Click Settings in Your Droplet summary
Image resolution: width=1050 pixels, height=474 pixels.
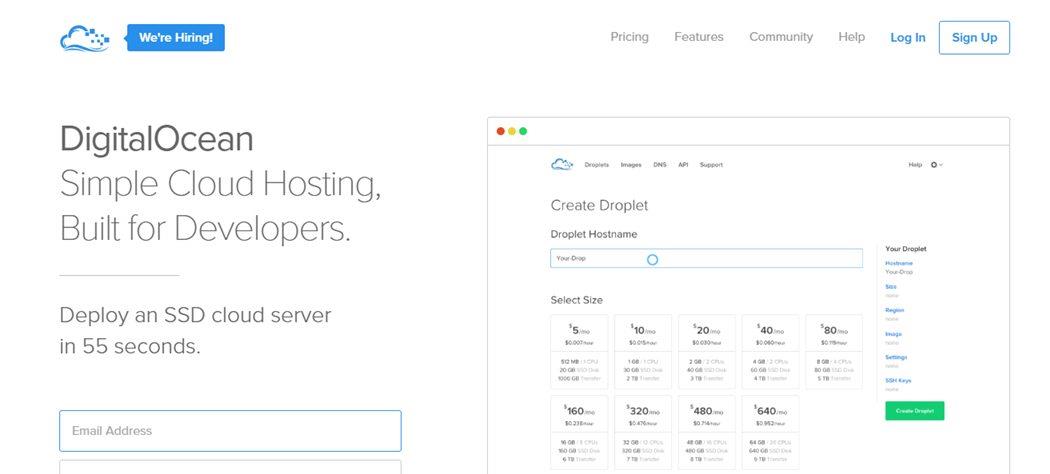pyautogui.click(x=896, y=357)
